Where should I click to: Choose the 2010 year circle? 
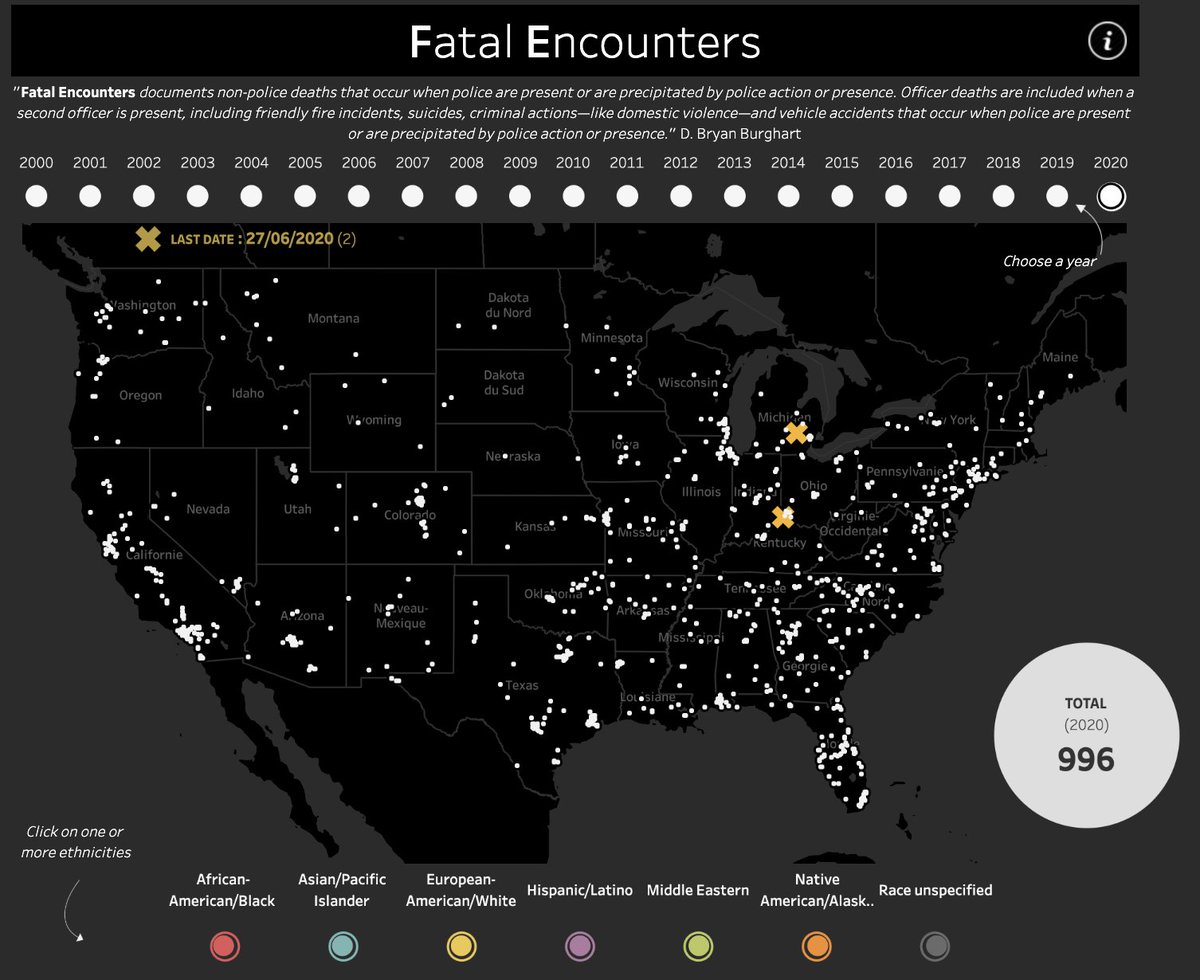(x=573, y=196)
